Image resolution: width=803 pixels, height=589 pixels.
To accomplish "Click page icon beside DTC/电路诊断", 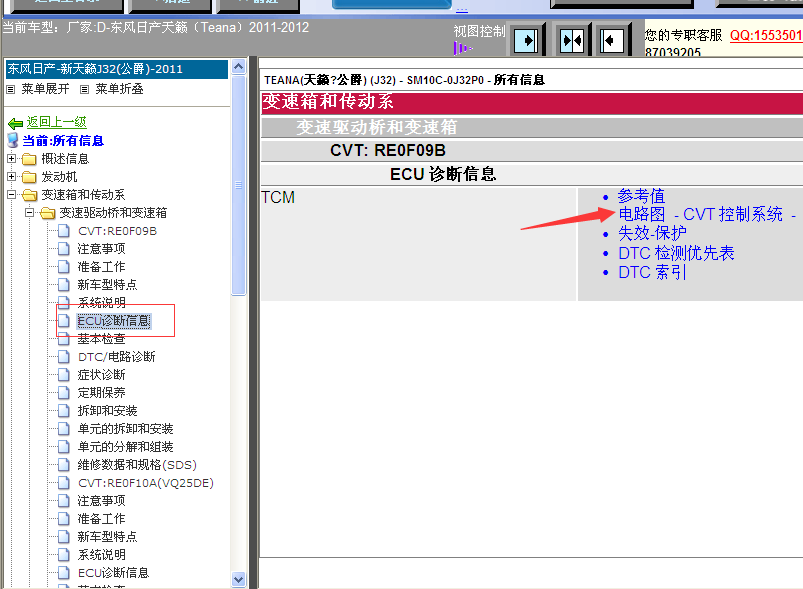I will [x=64, y=357].
